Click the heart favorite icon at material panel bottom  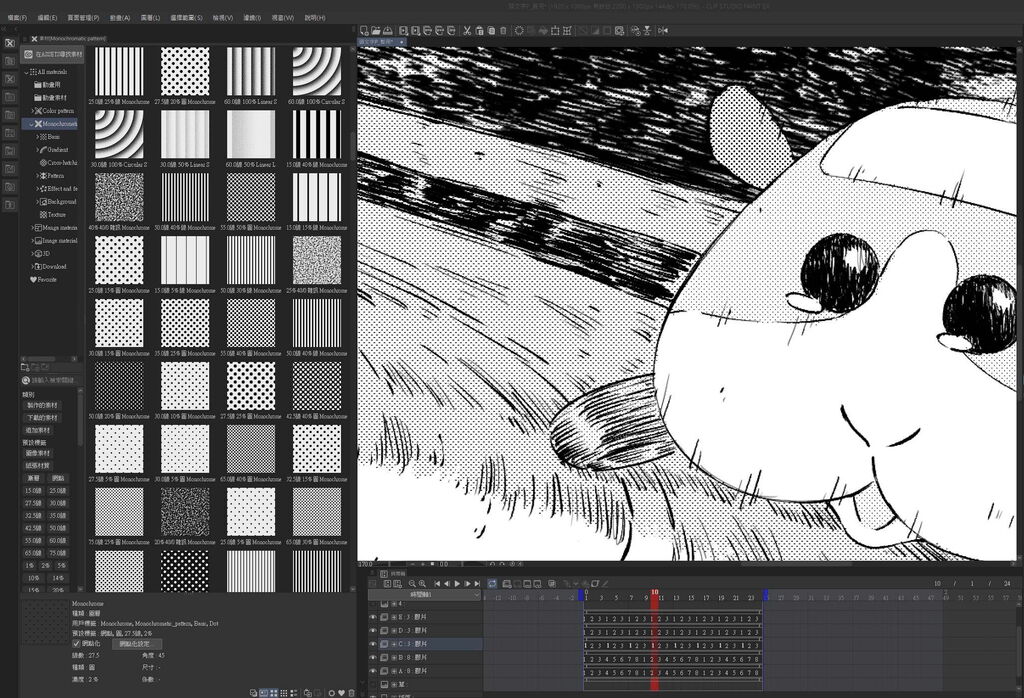coord(341,693)
